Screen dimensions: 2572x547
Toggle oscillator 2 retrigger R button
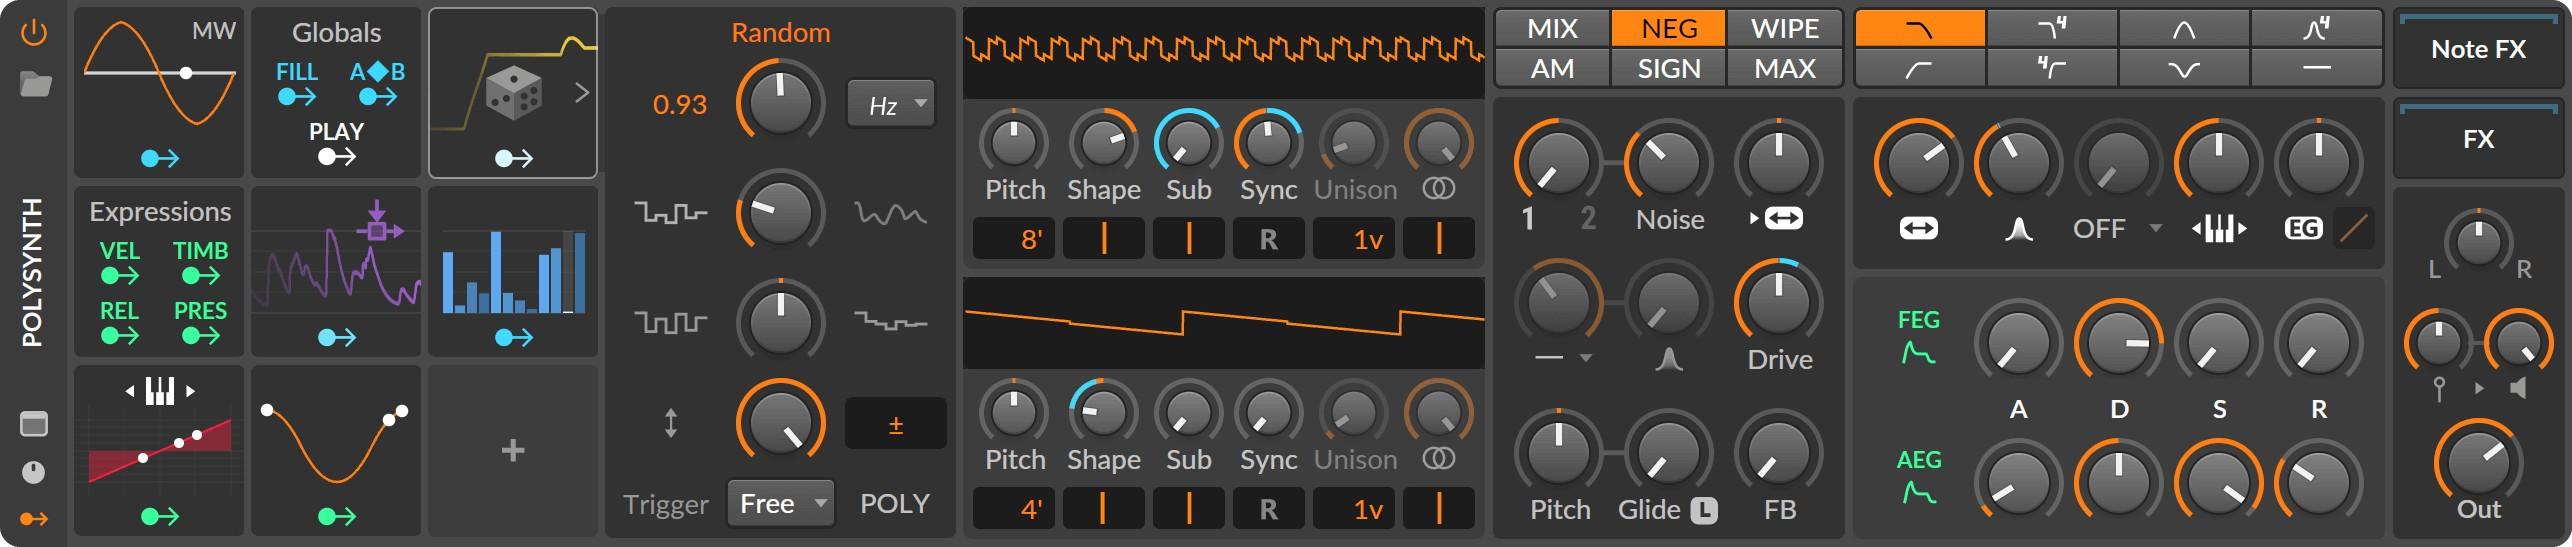[x=1268, y=509]
